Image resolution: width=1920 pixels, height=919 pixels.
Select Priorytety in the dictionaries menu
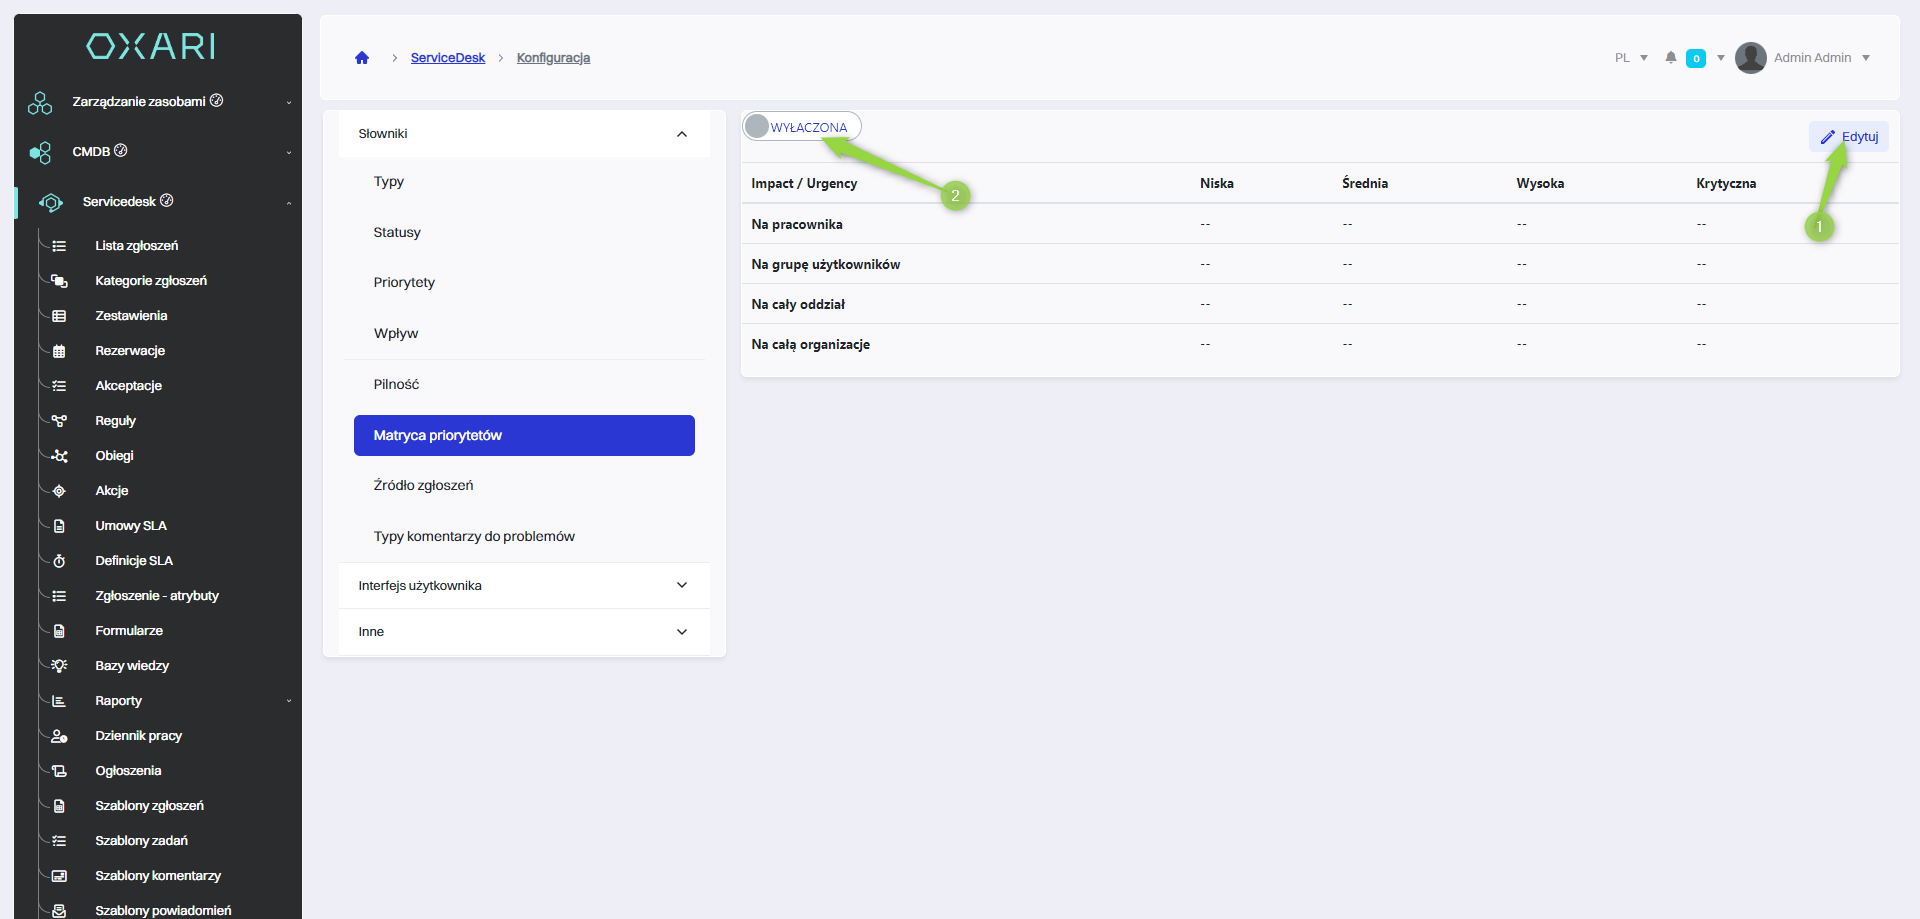coord(404,283)
